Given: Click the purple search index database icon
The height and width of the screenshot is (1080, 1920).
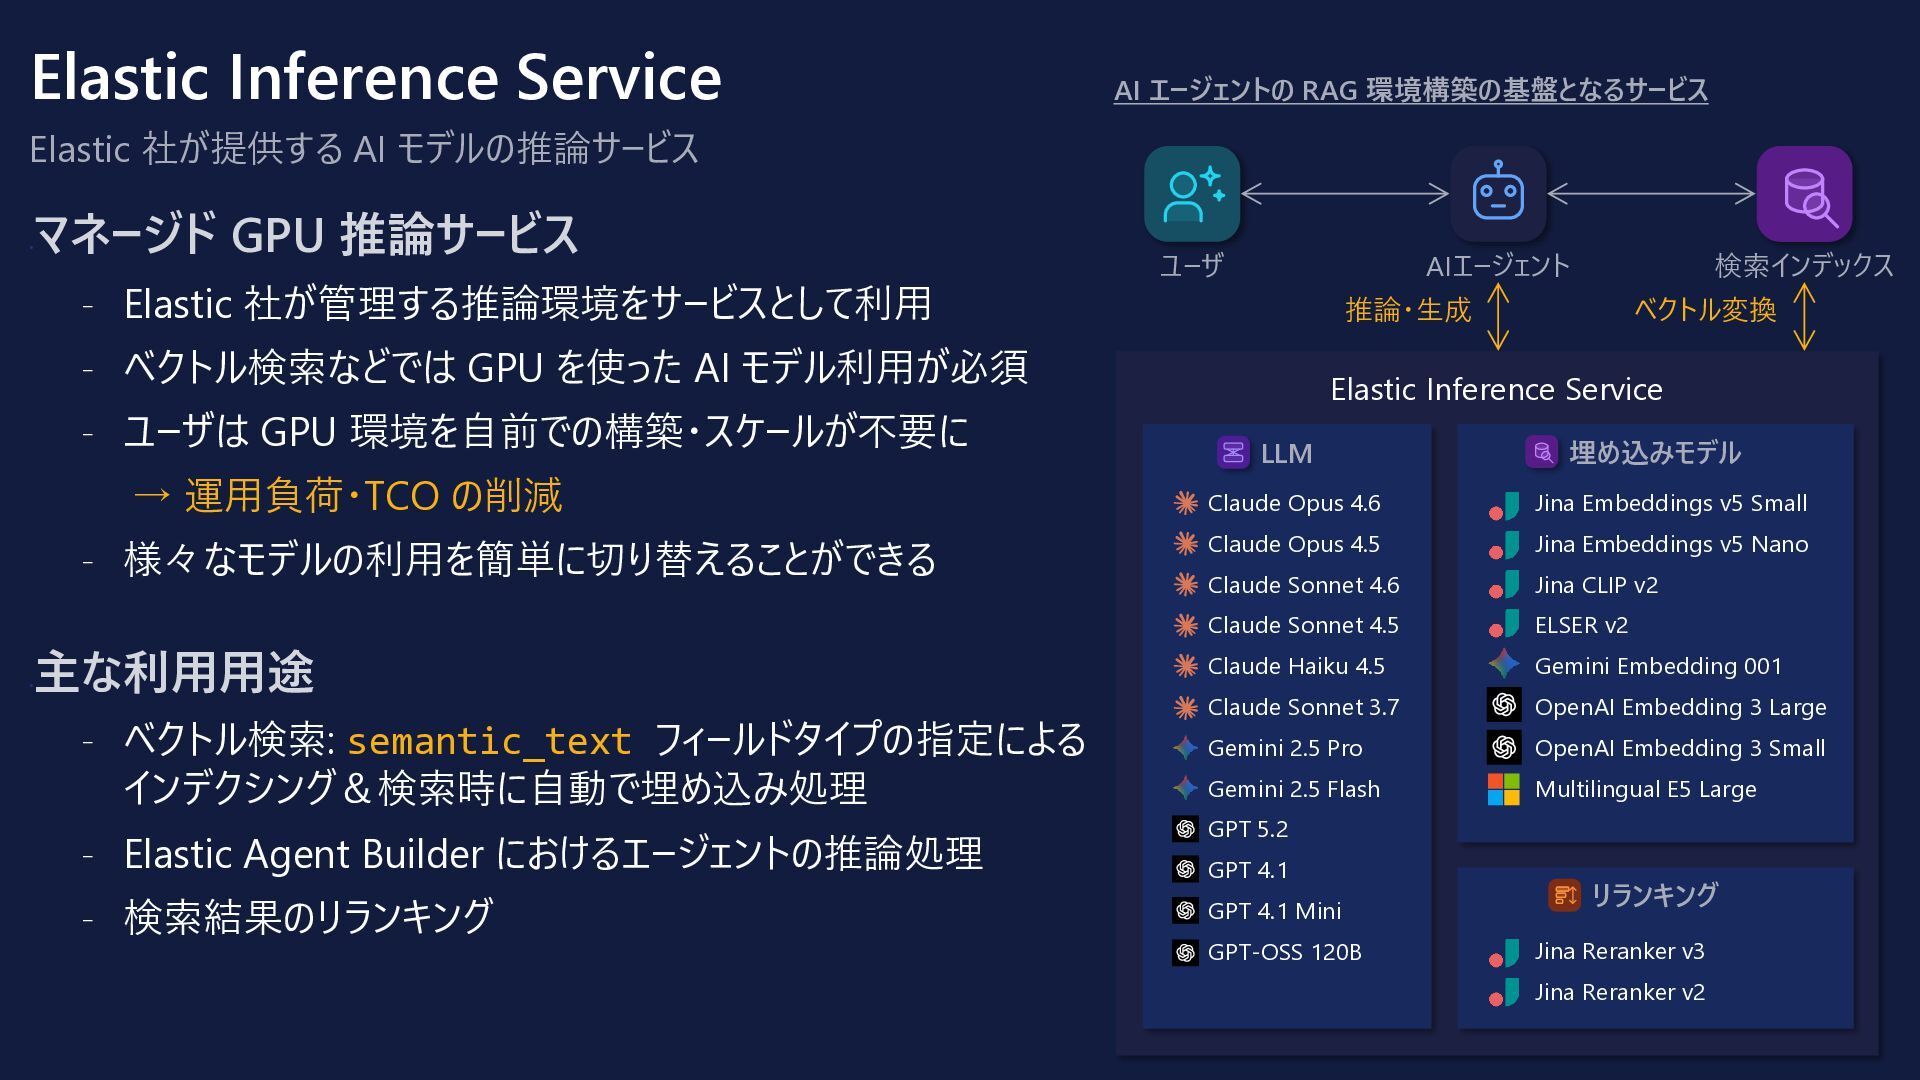Looking at the screenshot, I should (x=1805, y=194).
